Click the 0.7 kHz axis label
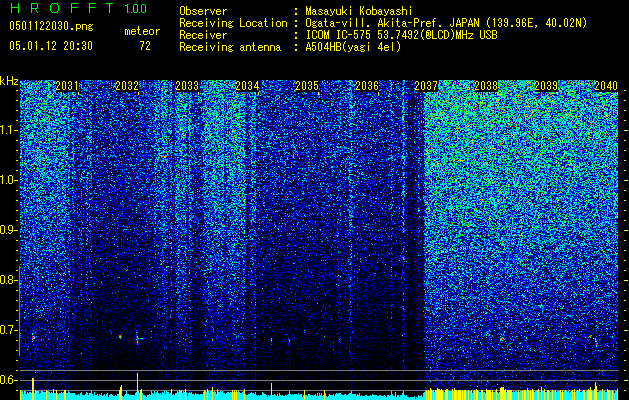The image size is (629, 400). 9,330
